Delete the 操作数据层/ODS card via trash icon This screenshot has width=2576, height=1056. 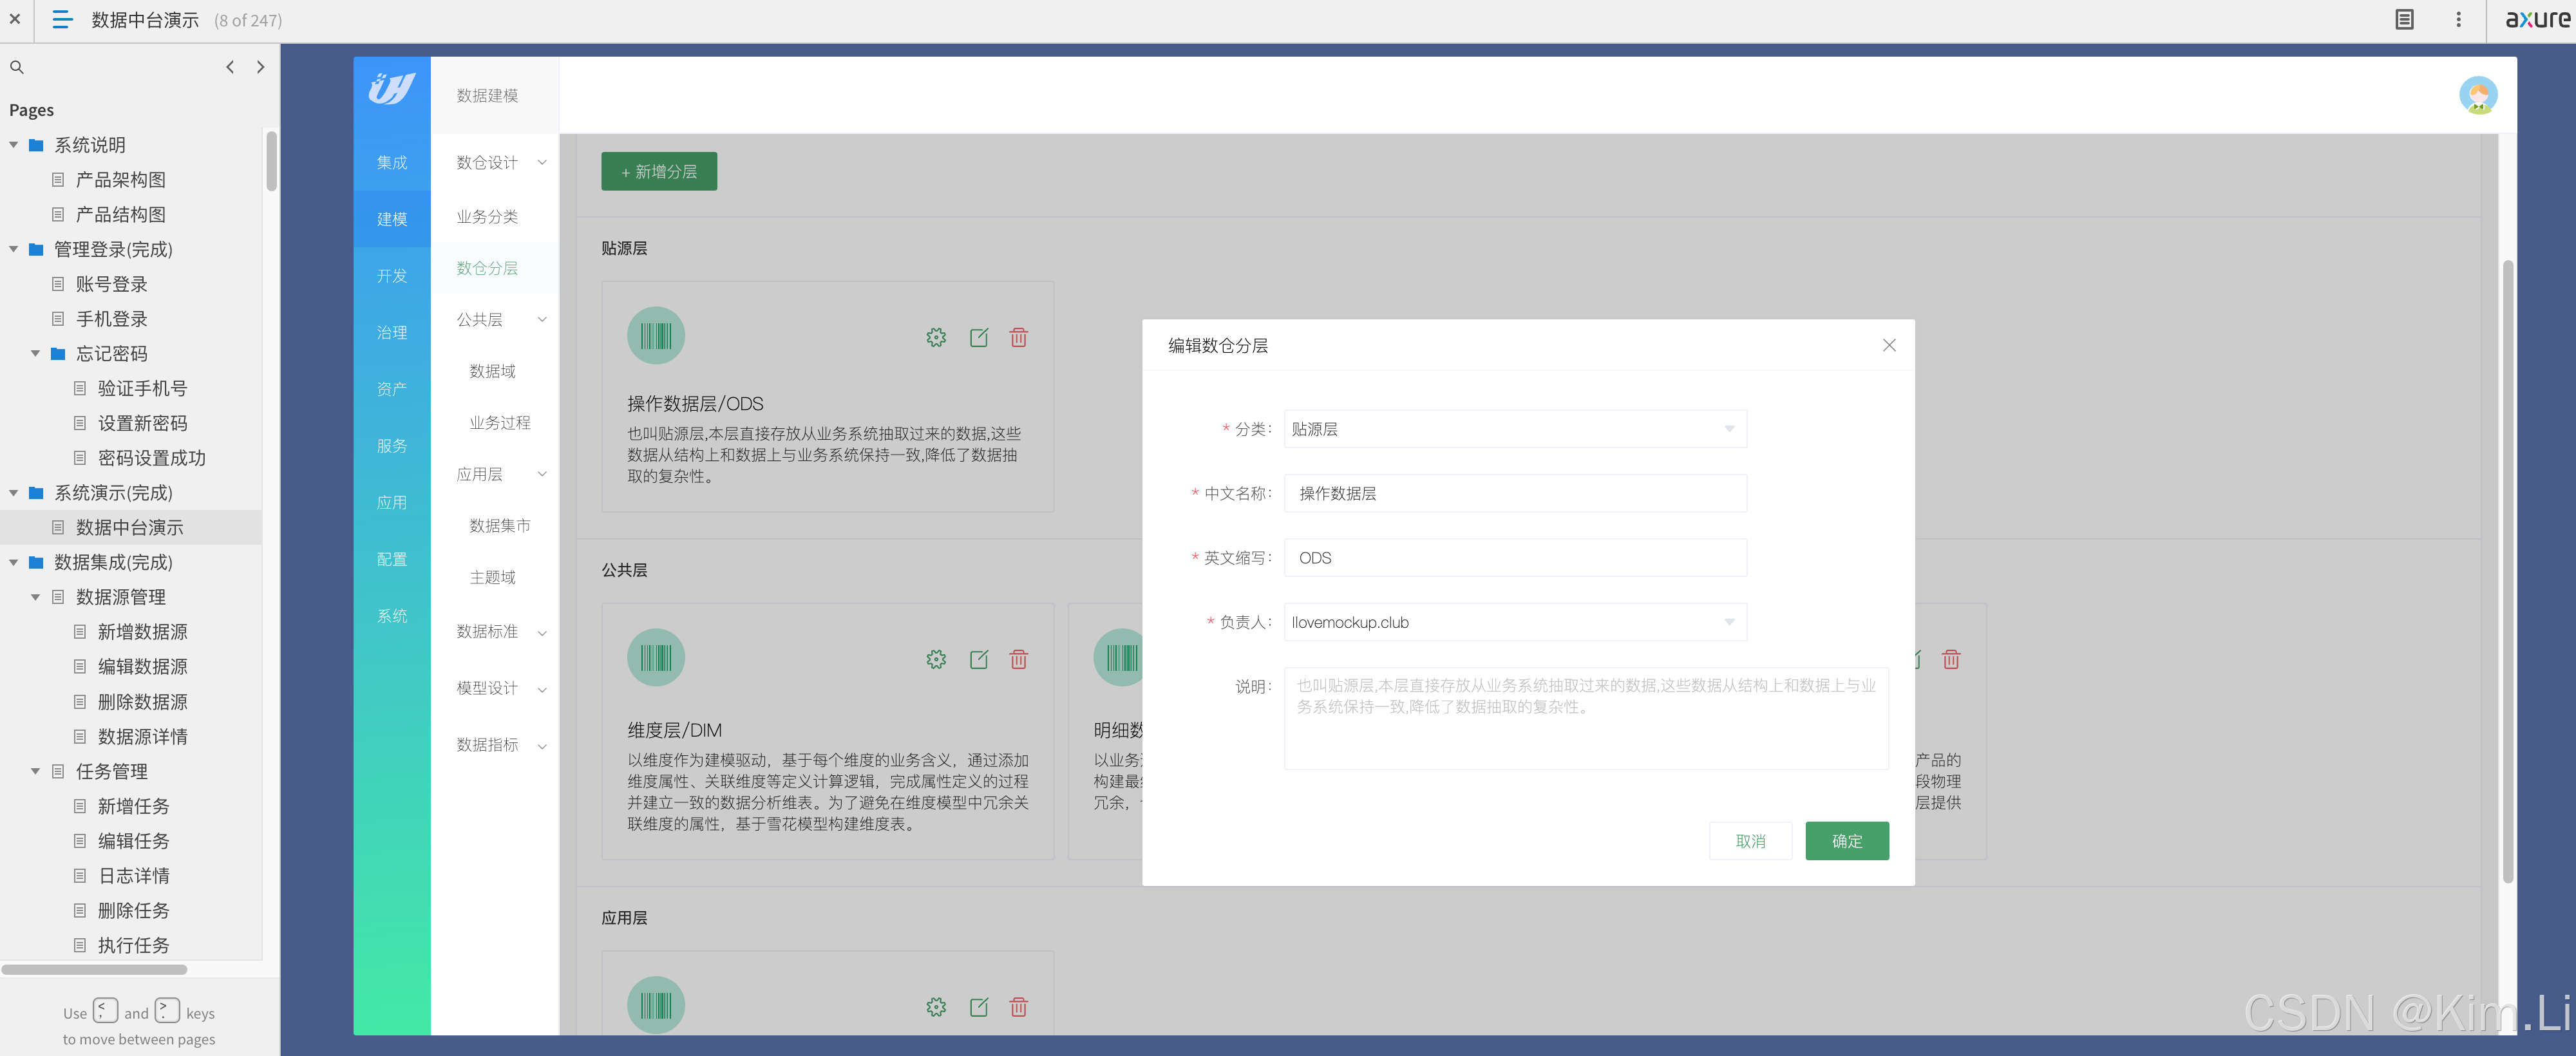(x=1019, y=338)
